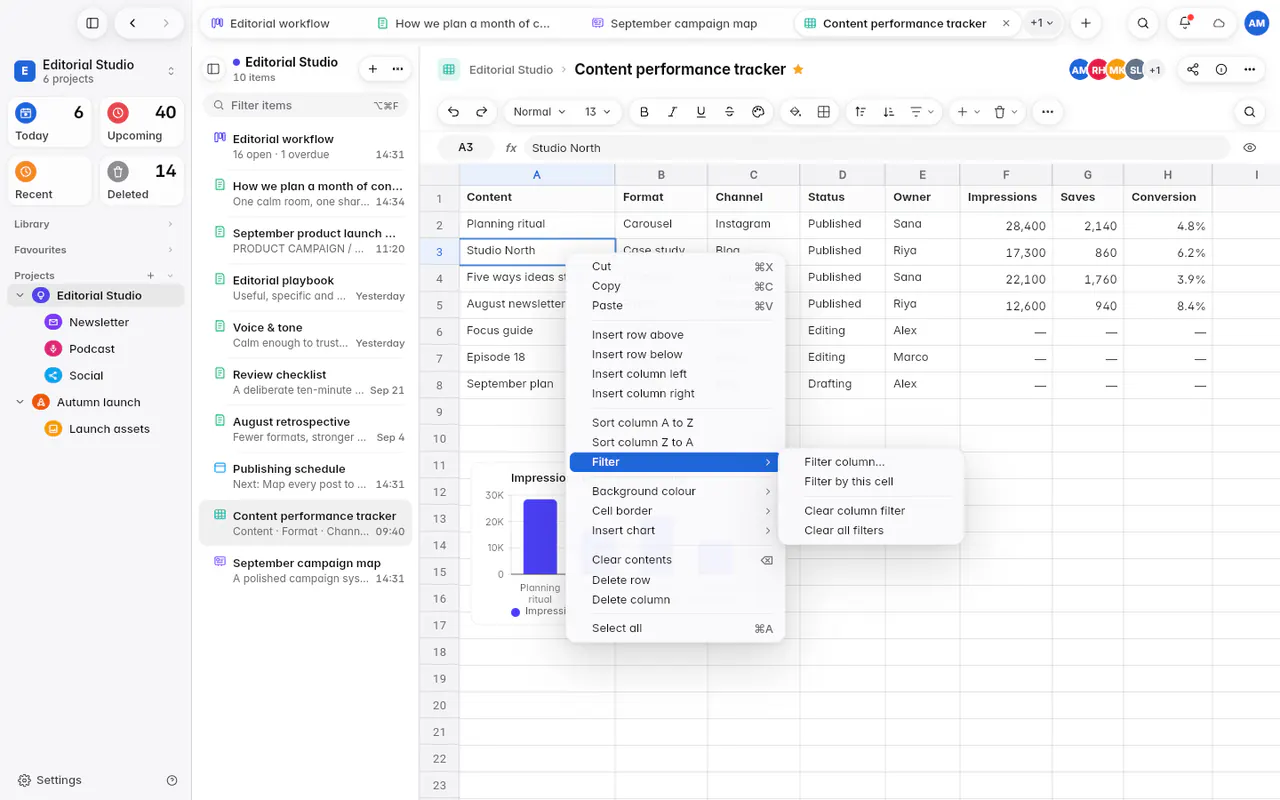Click the Undo arrow in the toolbar
The image size is (1280, 800).
[454, 112]
